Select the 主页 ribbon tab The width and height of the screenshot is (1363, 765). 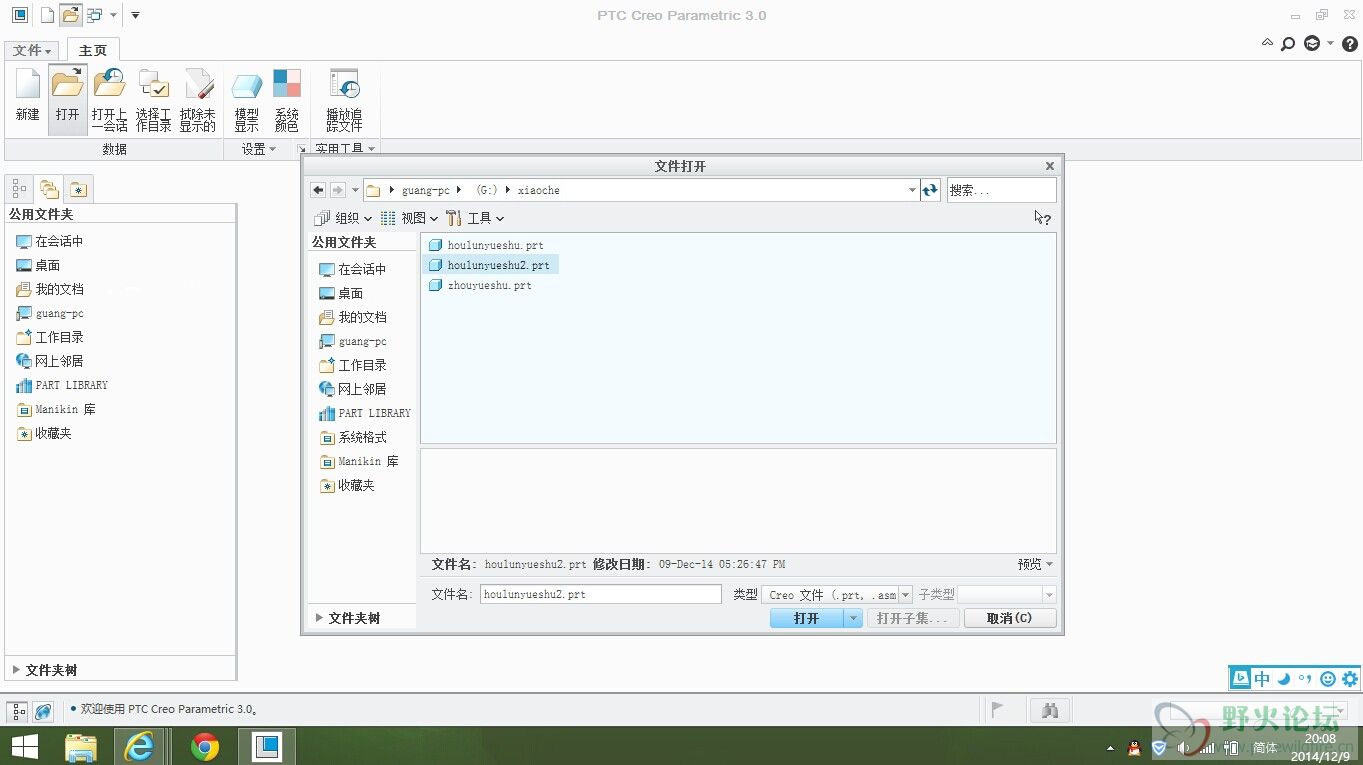coord(93,50)
